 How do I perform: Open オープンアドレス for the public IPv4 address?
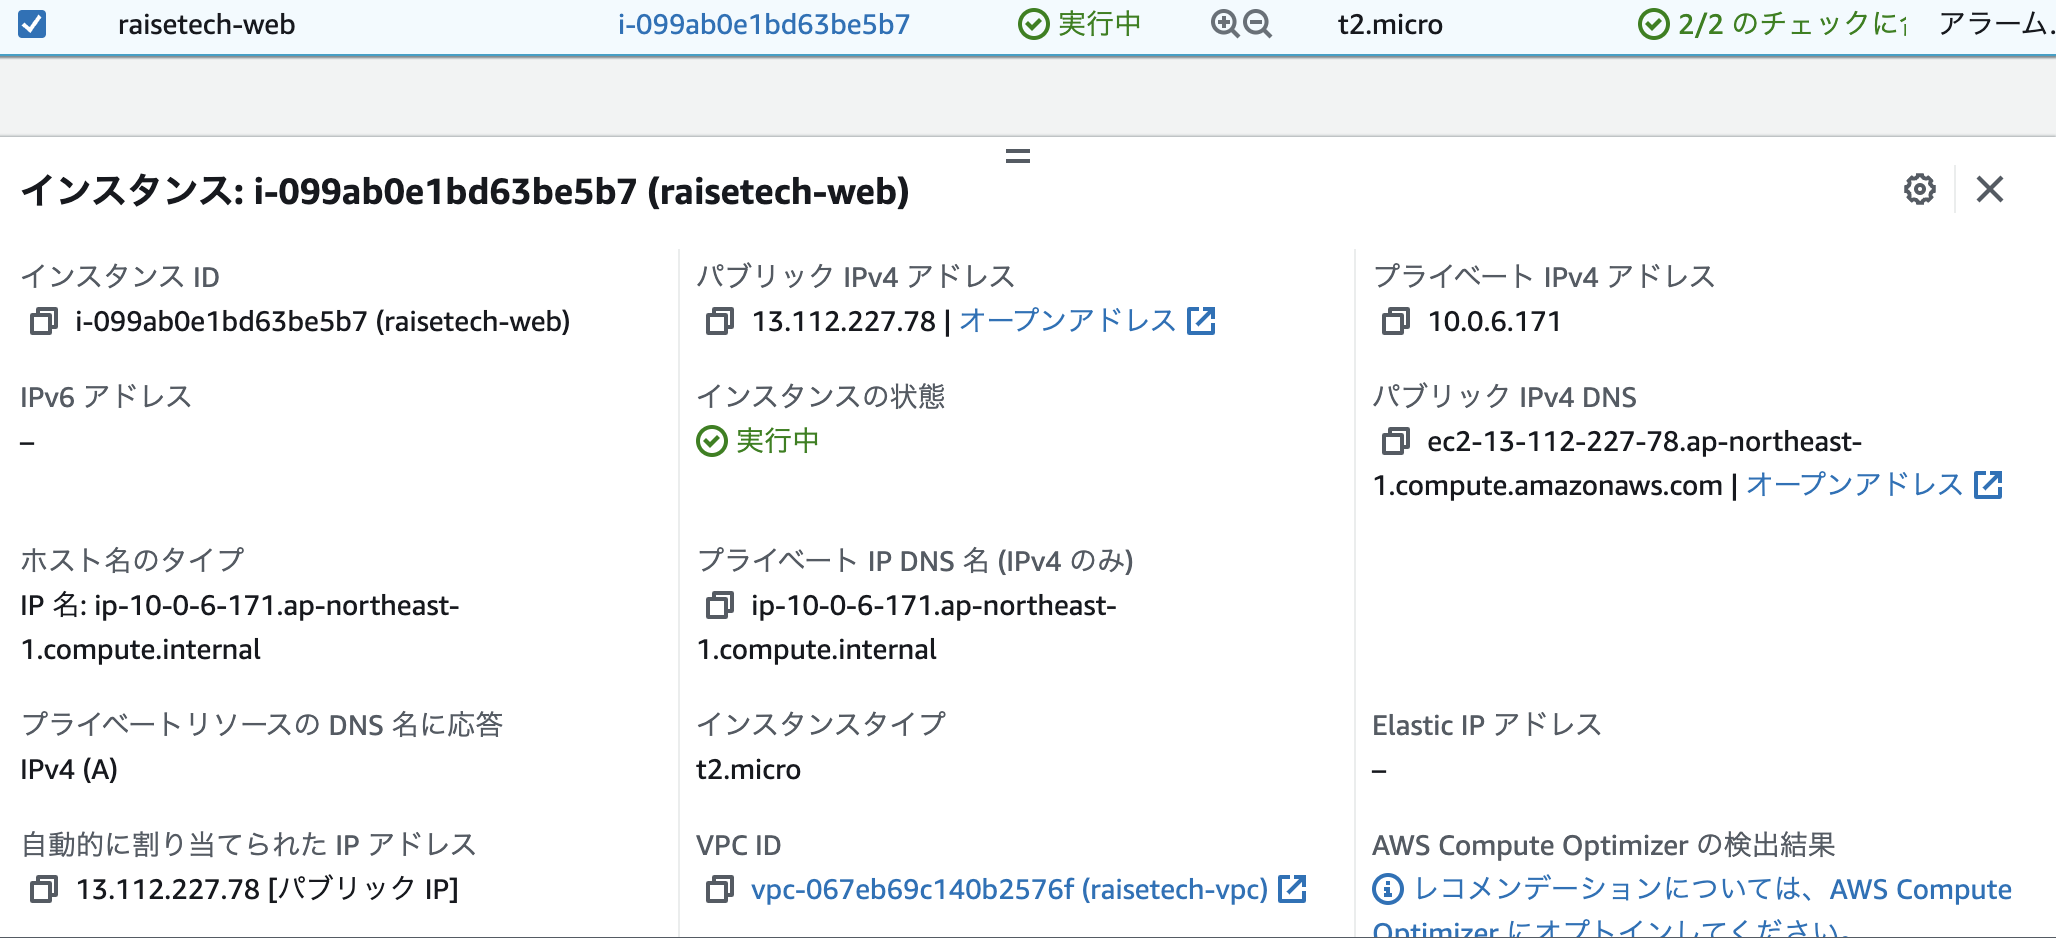[1067, 320]
